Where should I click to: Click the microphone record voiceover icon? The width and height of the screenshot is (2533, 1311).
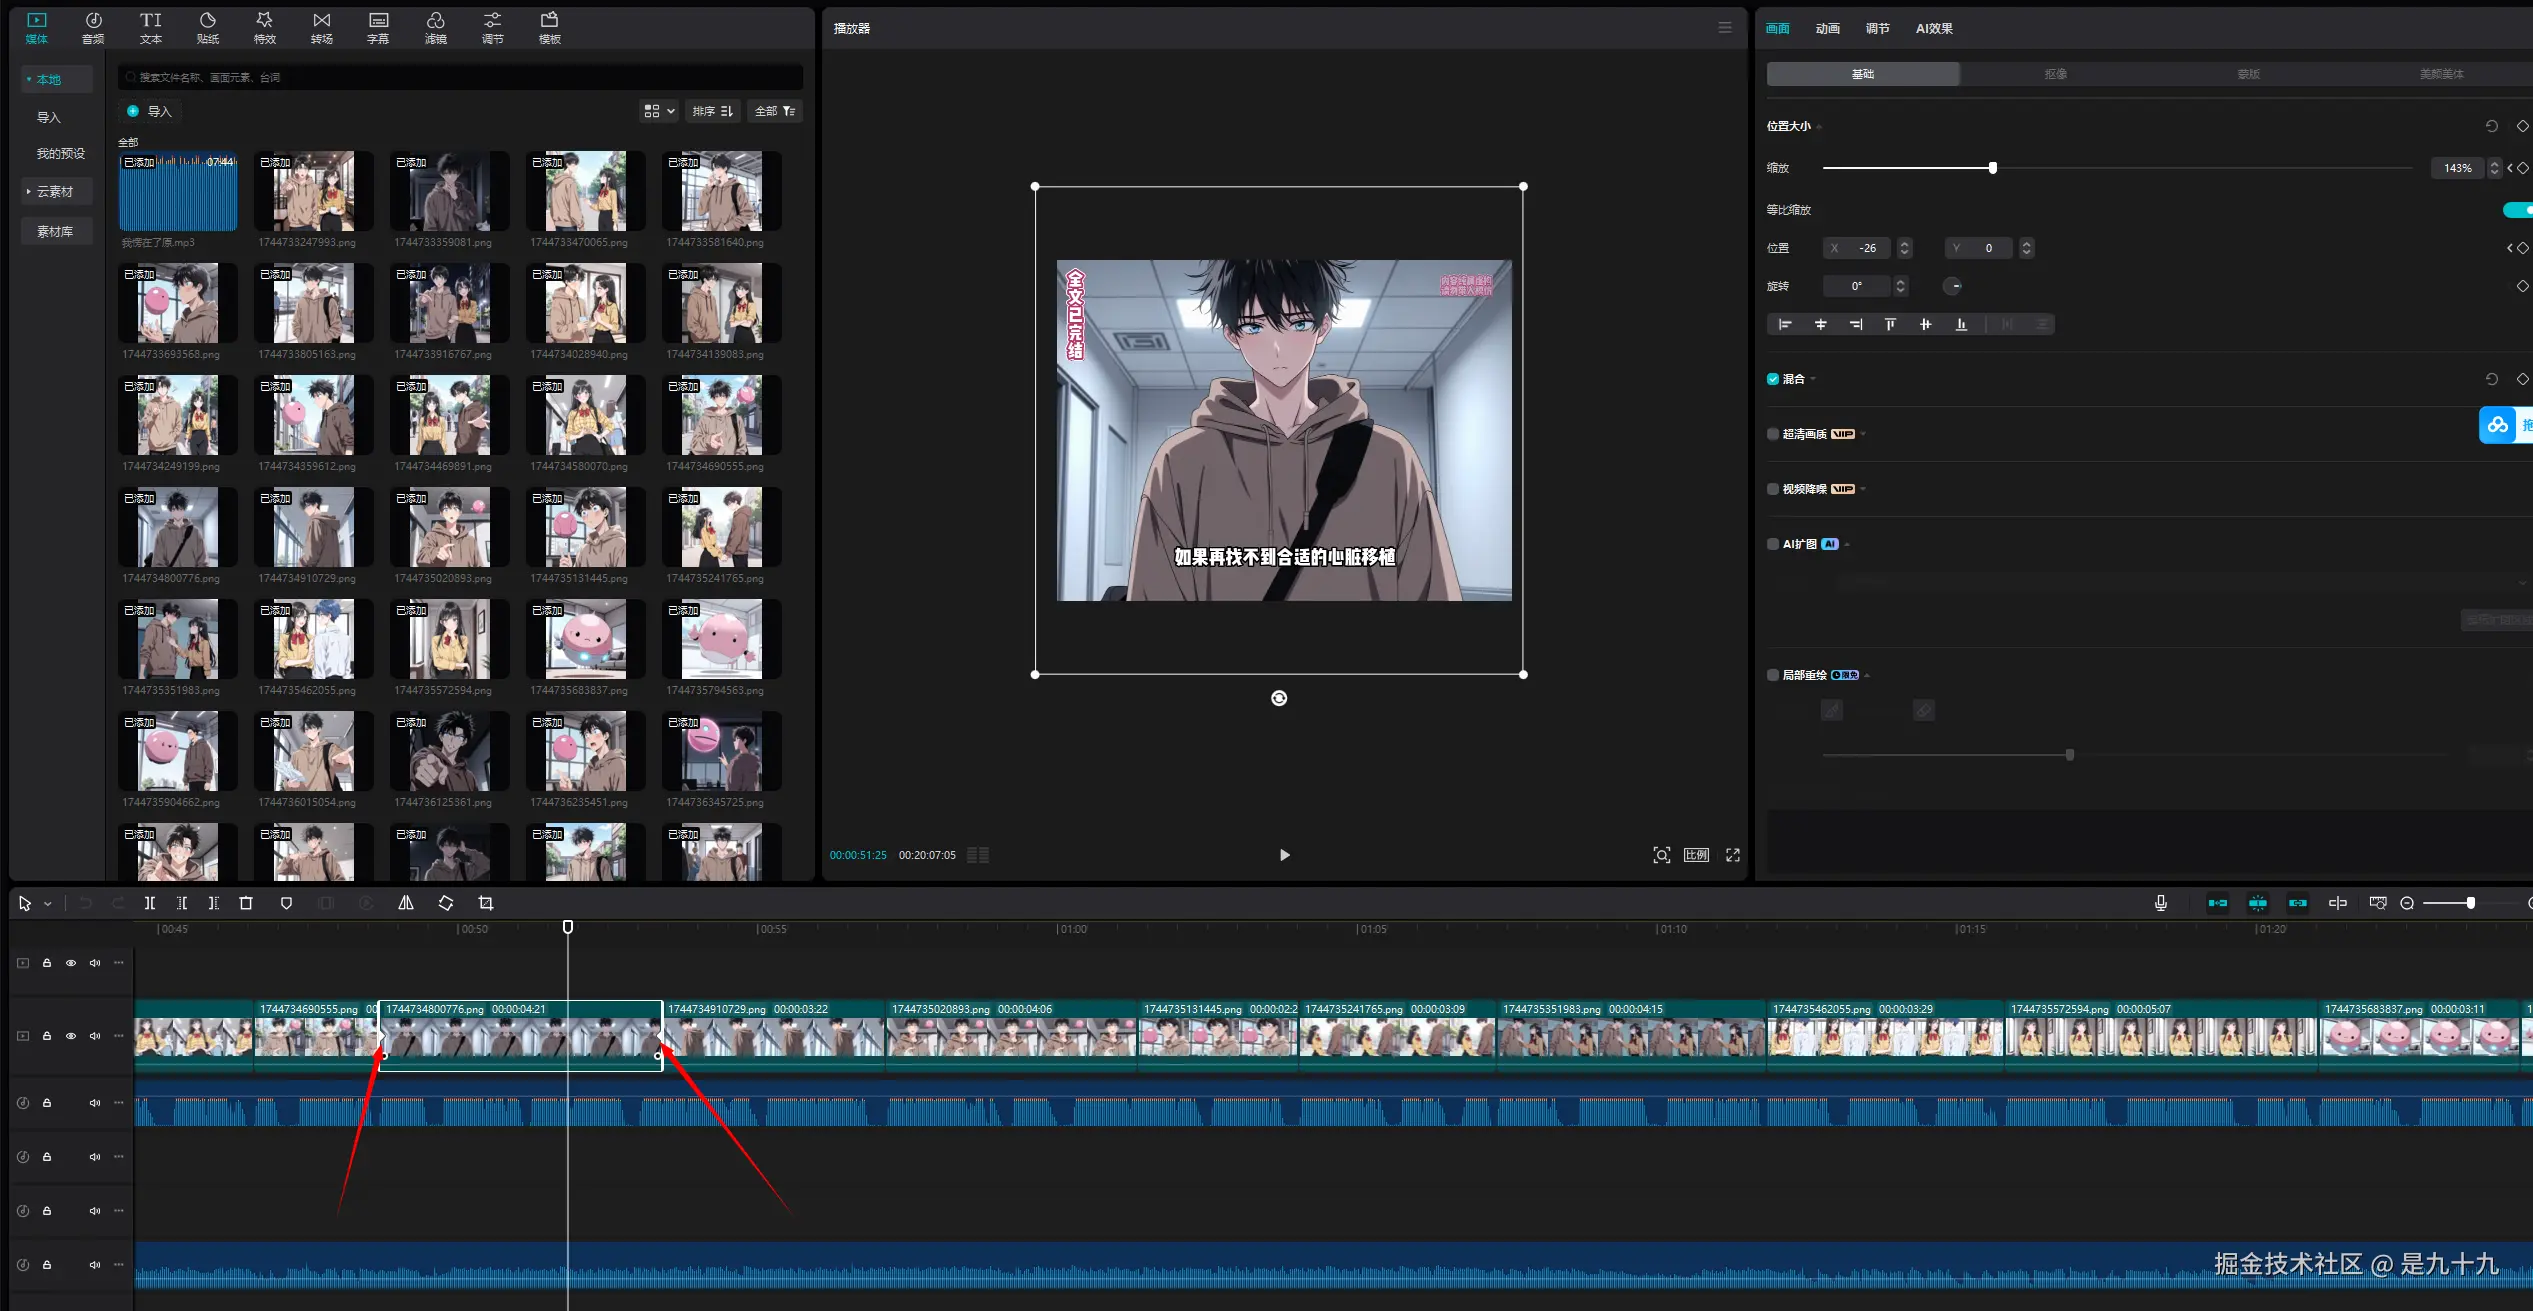2160,903
